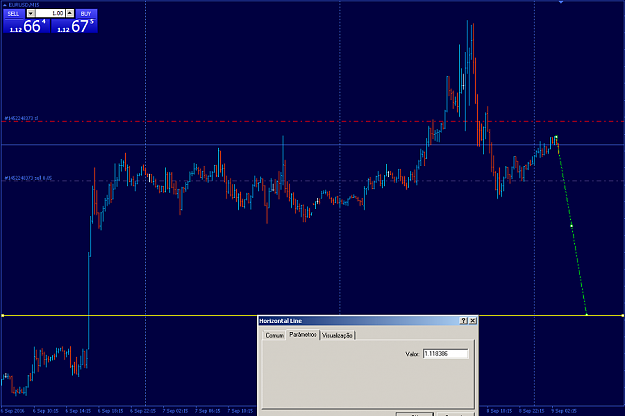Click the 1.00 volume input field
This screenshot has height=416, width=625.
[x=50, y=14]
